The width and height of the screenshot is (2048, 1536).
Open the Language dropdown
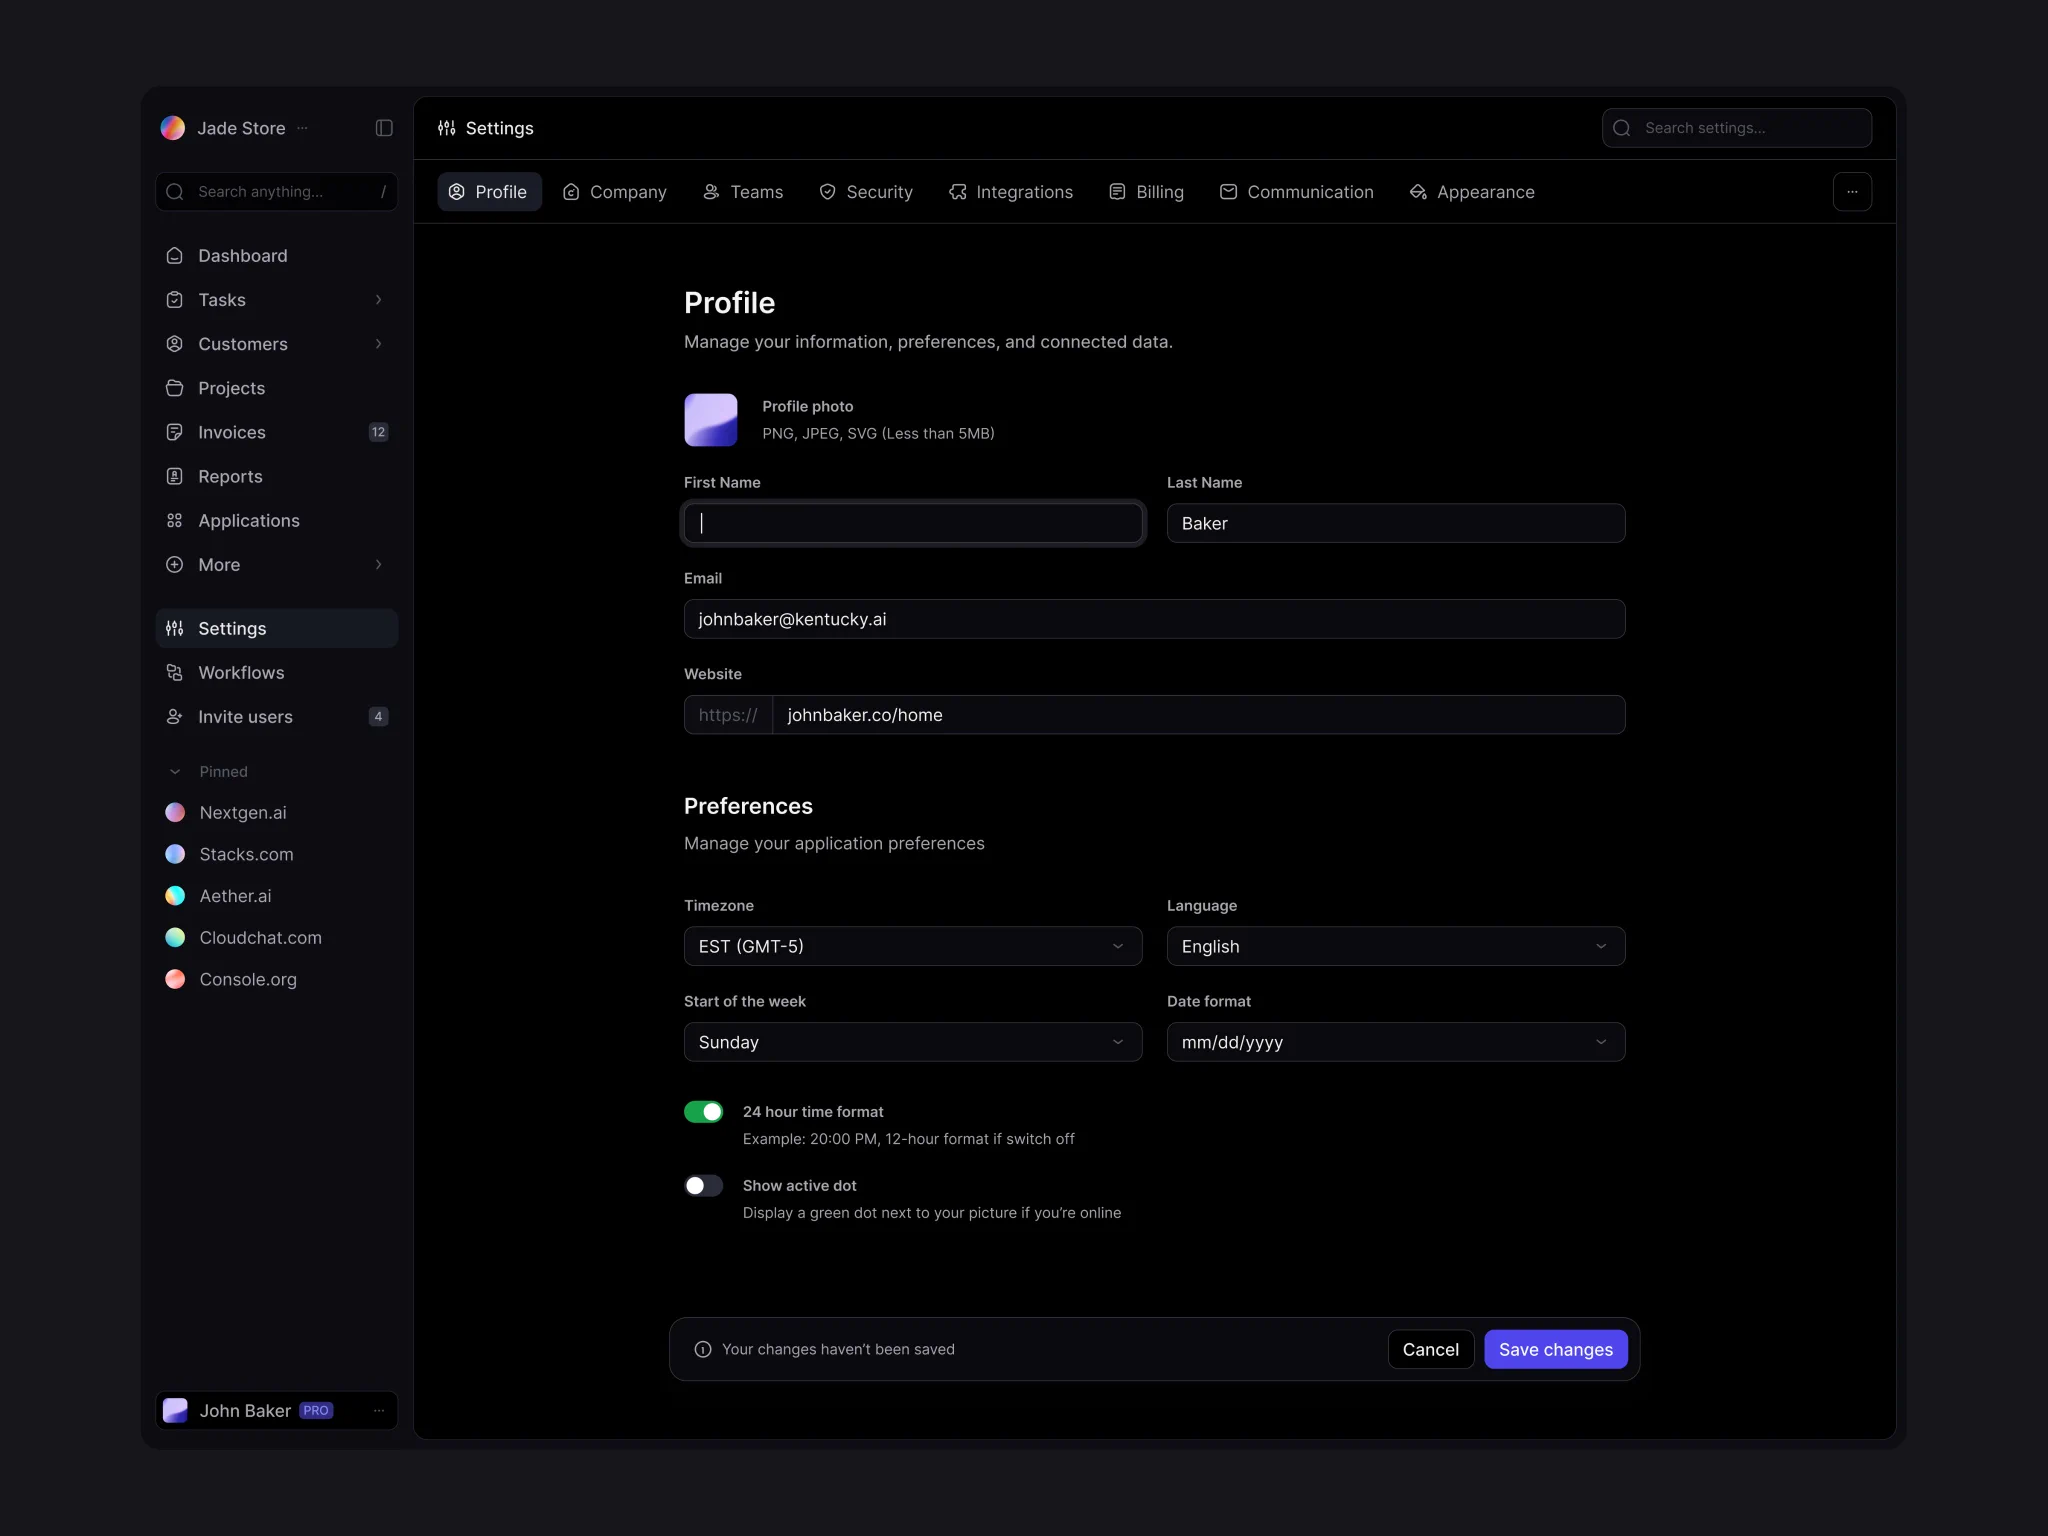[x=1396, y=946]
